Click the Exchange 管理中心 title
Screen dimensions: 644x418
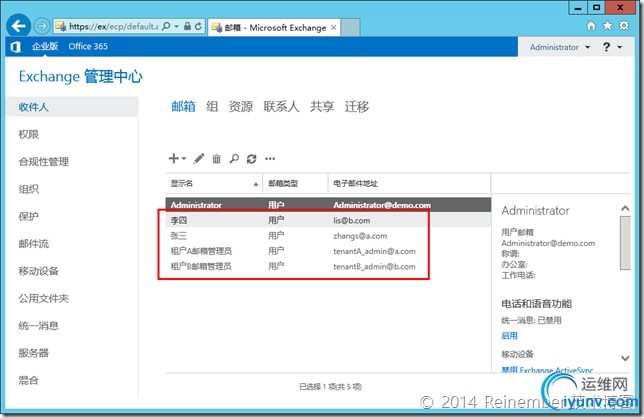click(x=80, y=76)
